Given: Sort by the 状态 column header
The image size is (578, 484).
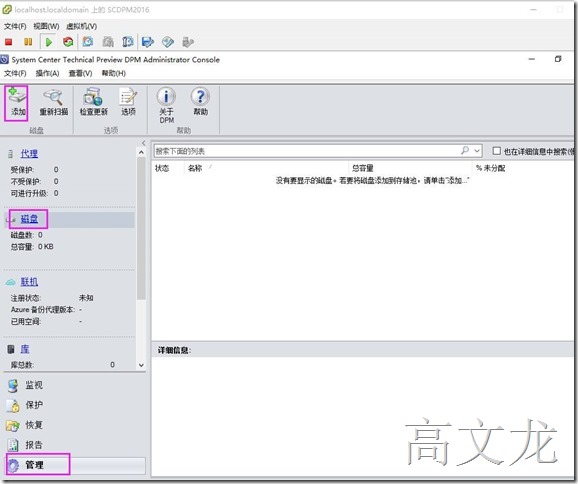Looking at the screenshot, I should click(x=162, y=168).
